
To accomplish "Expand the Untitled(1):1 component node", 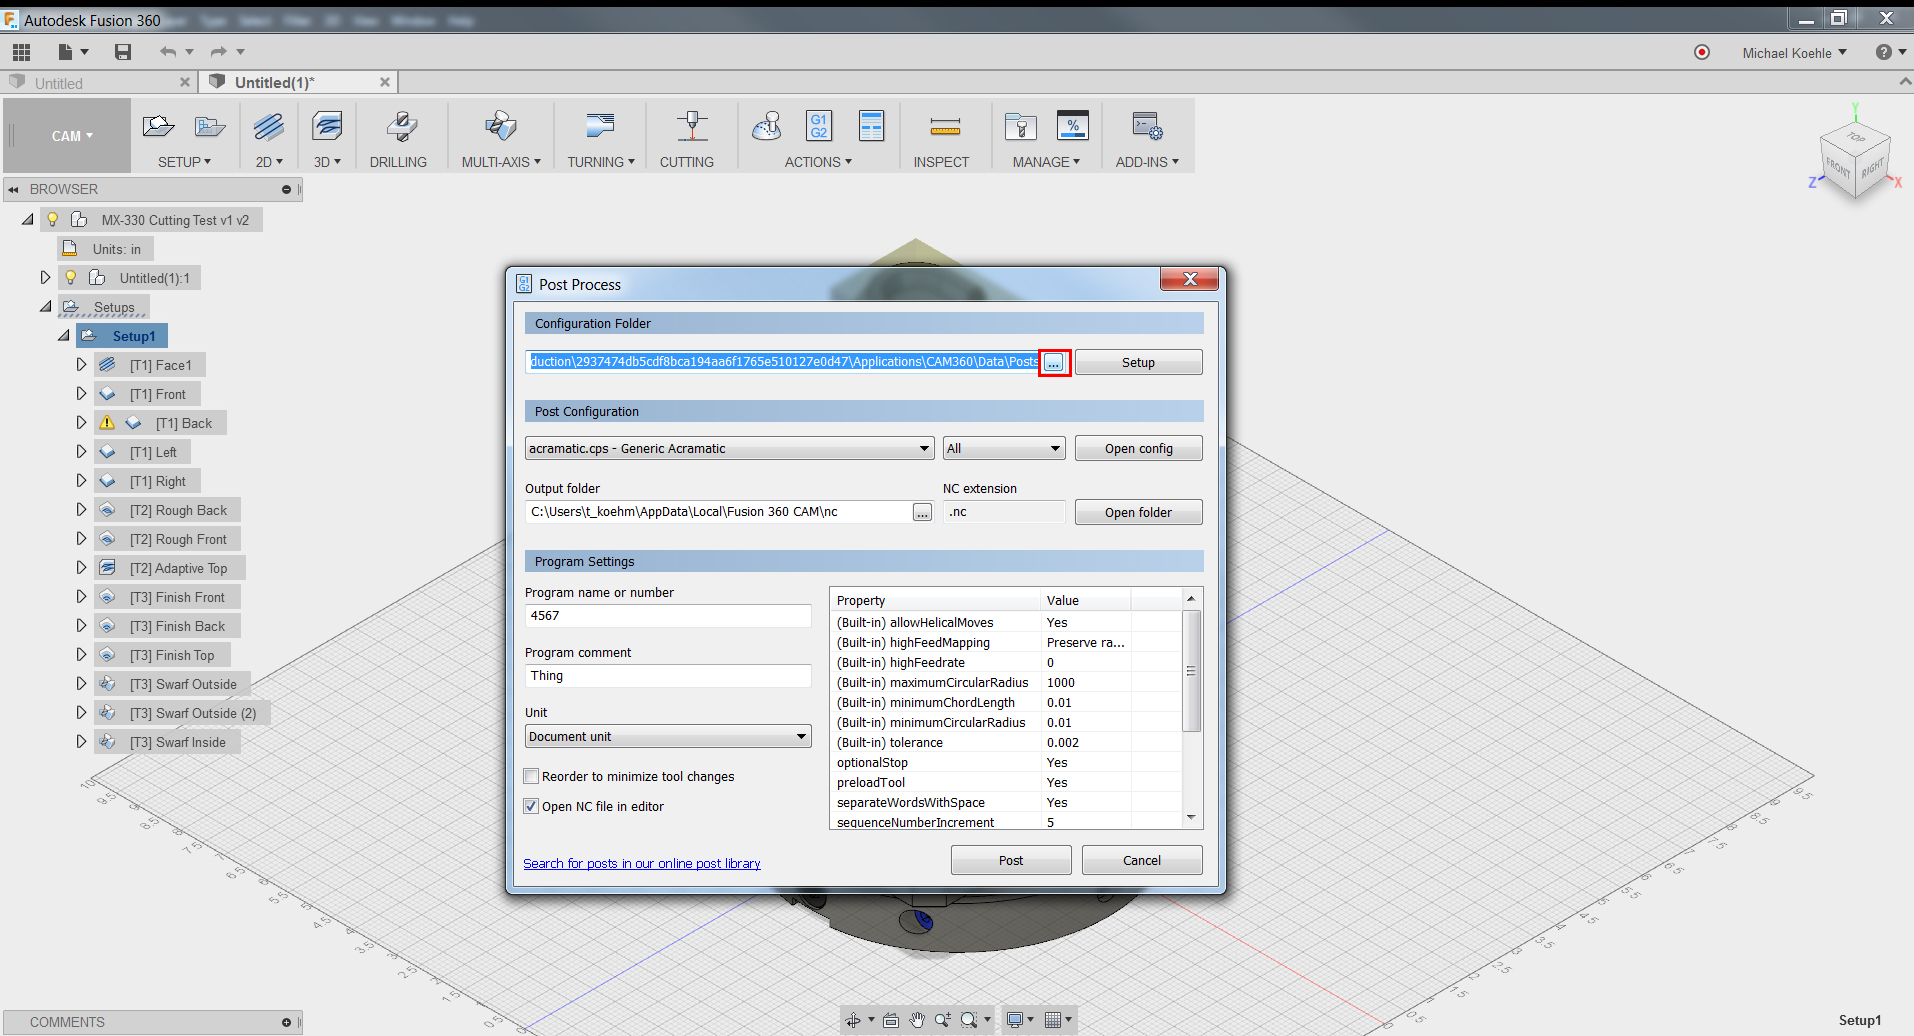I will tap(45, 278).
